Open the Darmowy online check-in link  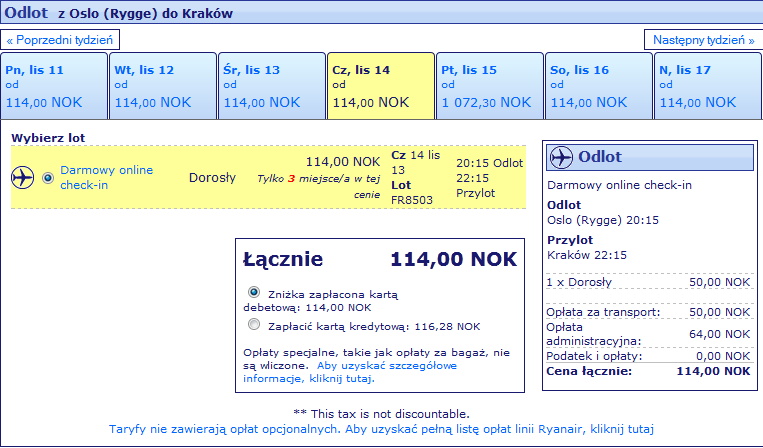(x=107, y=178)
